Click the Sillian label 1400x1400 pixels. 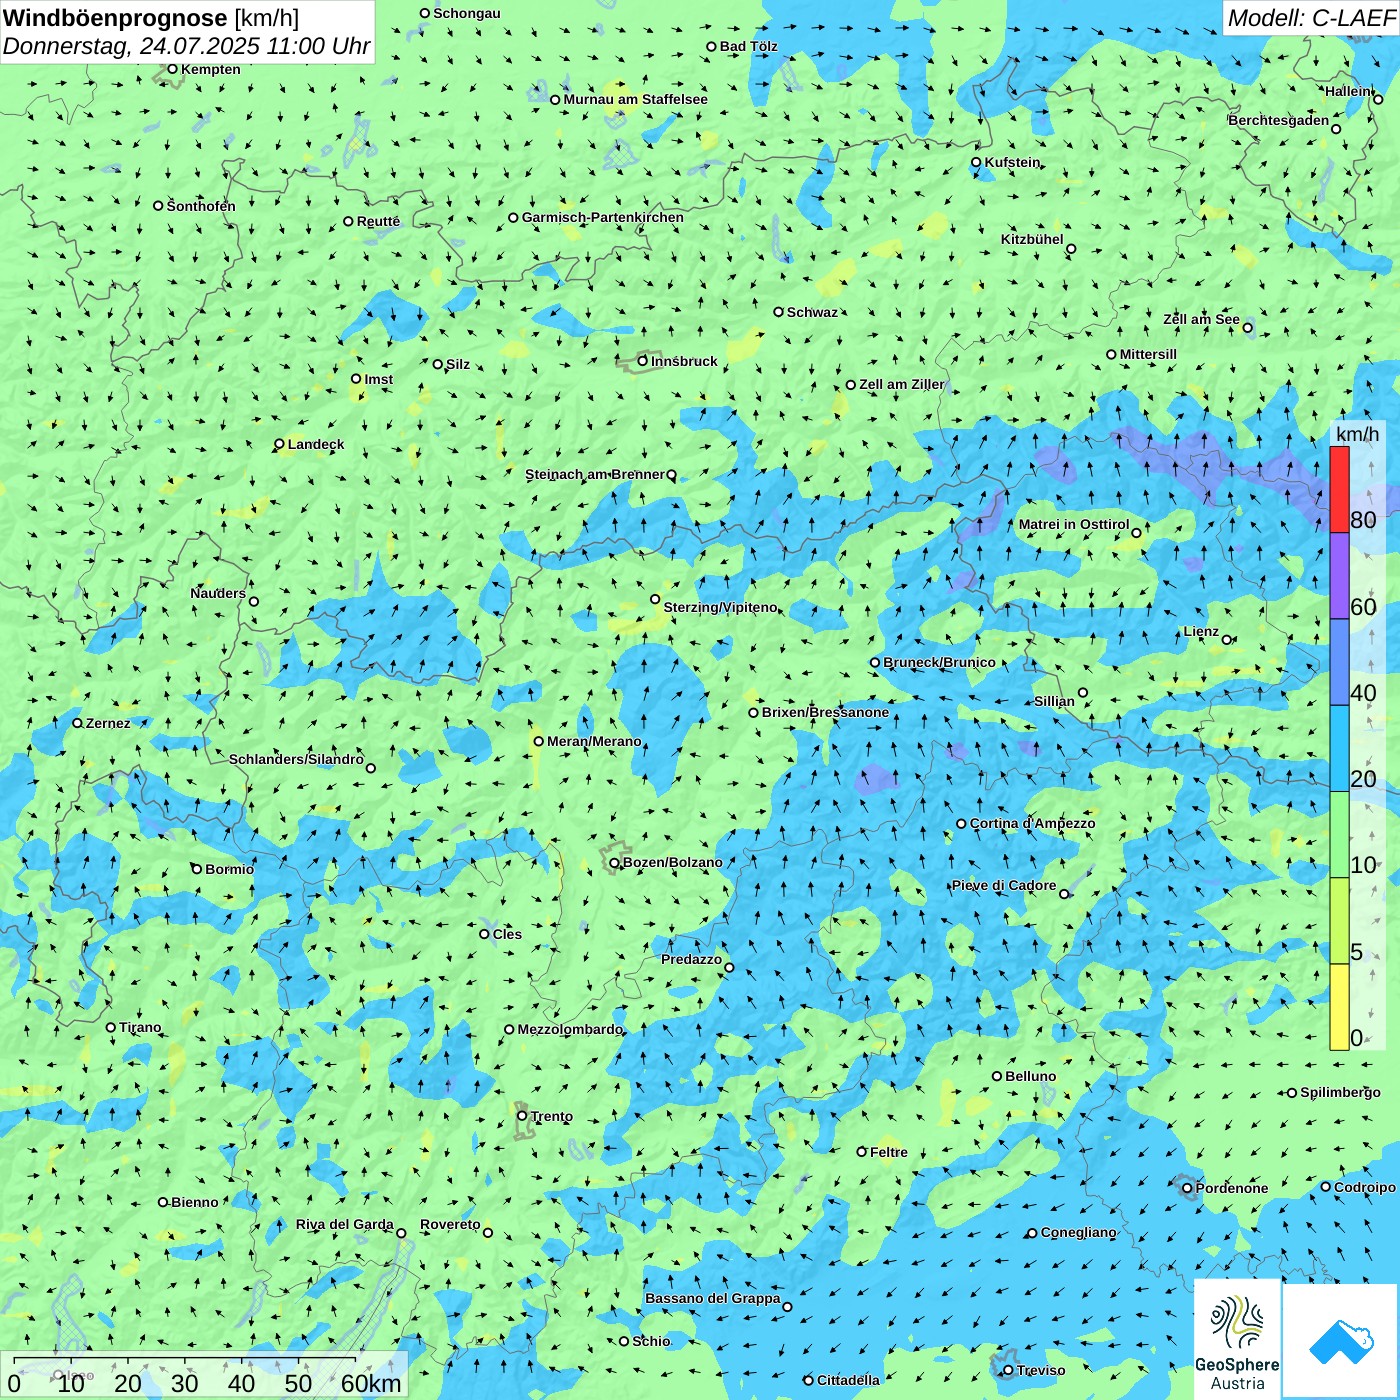[1054, 701]
